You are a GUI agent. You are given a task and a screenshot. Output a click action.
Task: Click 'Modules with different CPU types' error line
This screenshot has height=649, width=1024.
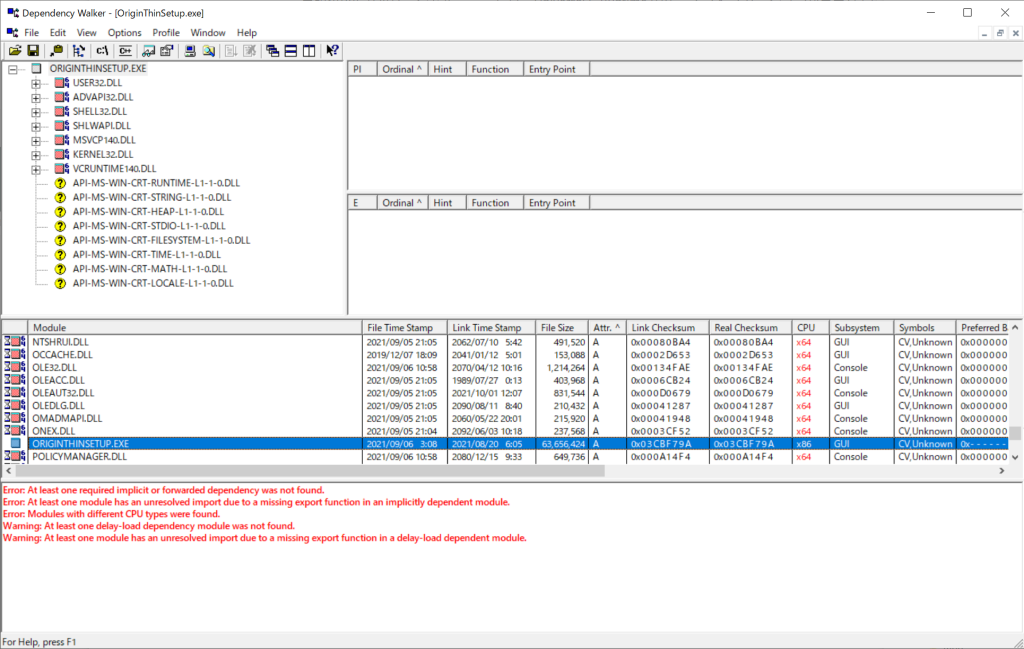112,514
